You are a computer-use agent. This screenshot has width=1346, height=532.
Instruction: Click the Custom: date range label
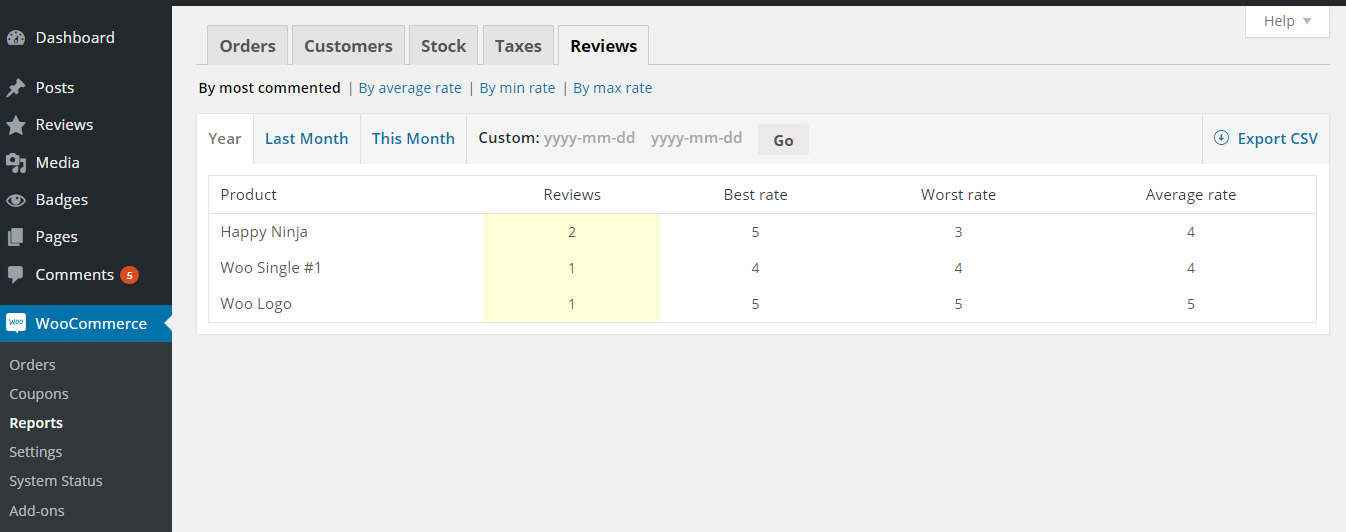click(x=509, y=138)
